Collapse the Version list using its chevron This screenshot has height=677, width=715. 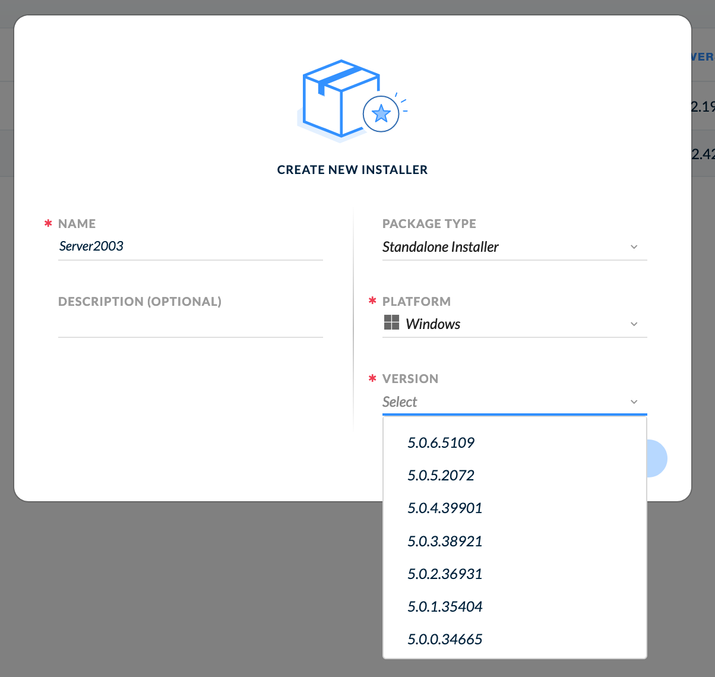click(634, 402)
